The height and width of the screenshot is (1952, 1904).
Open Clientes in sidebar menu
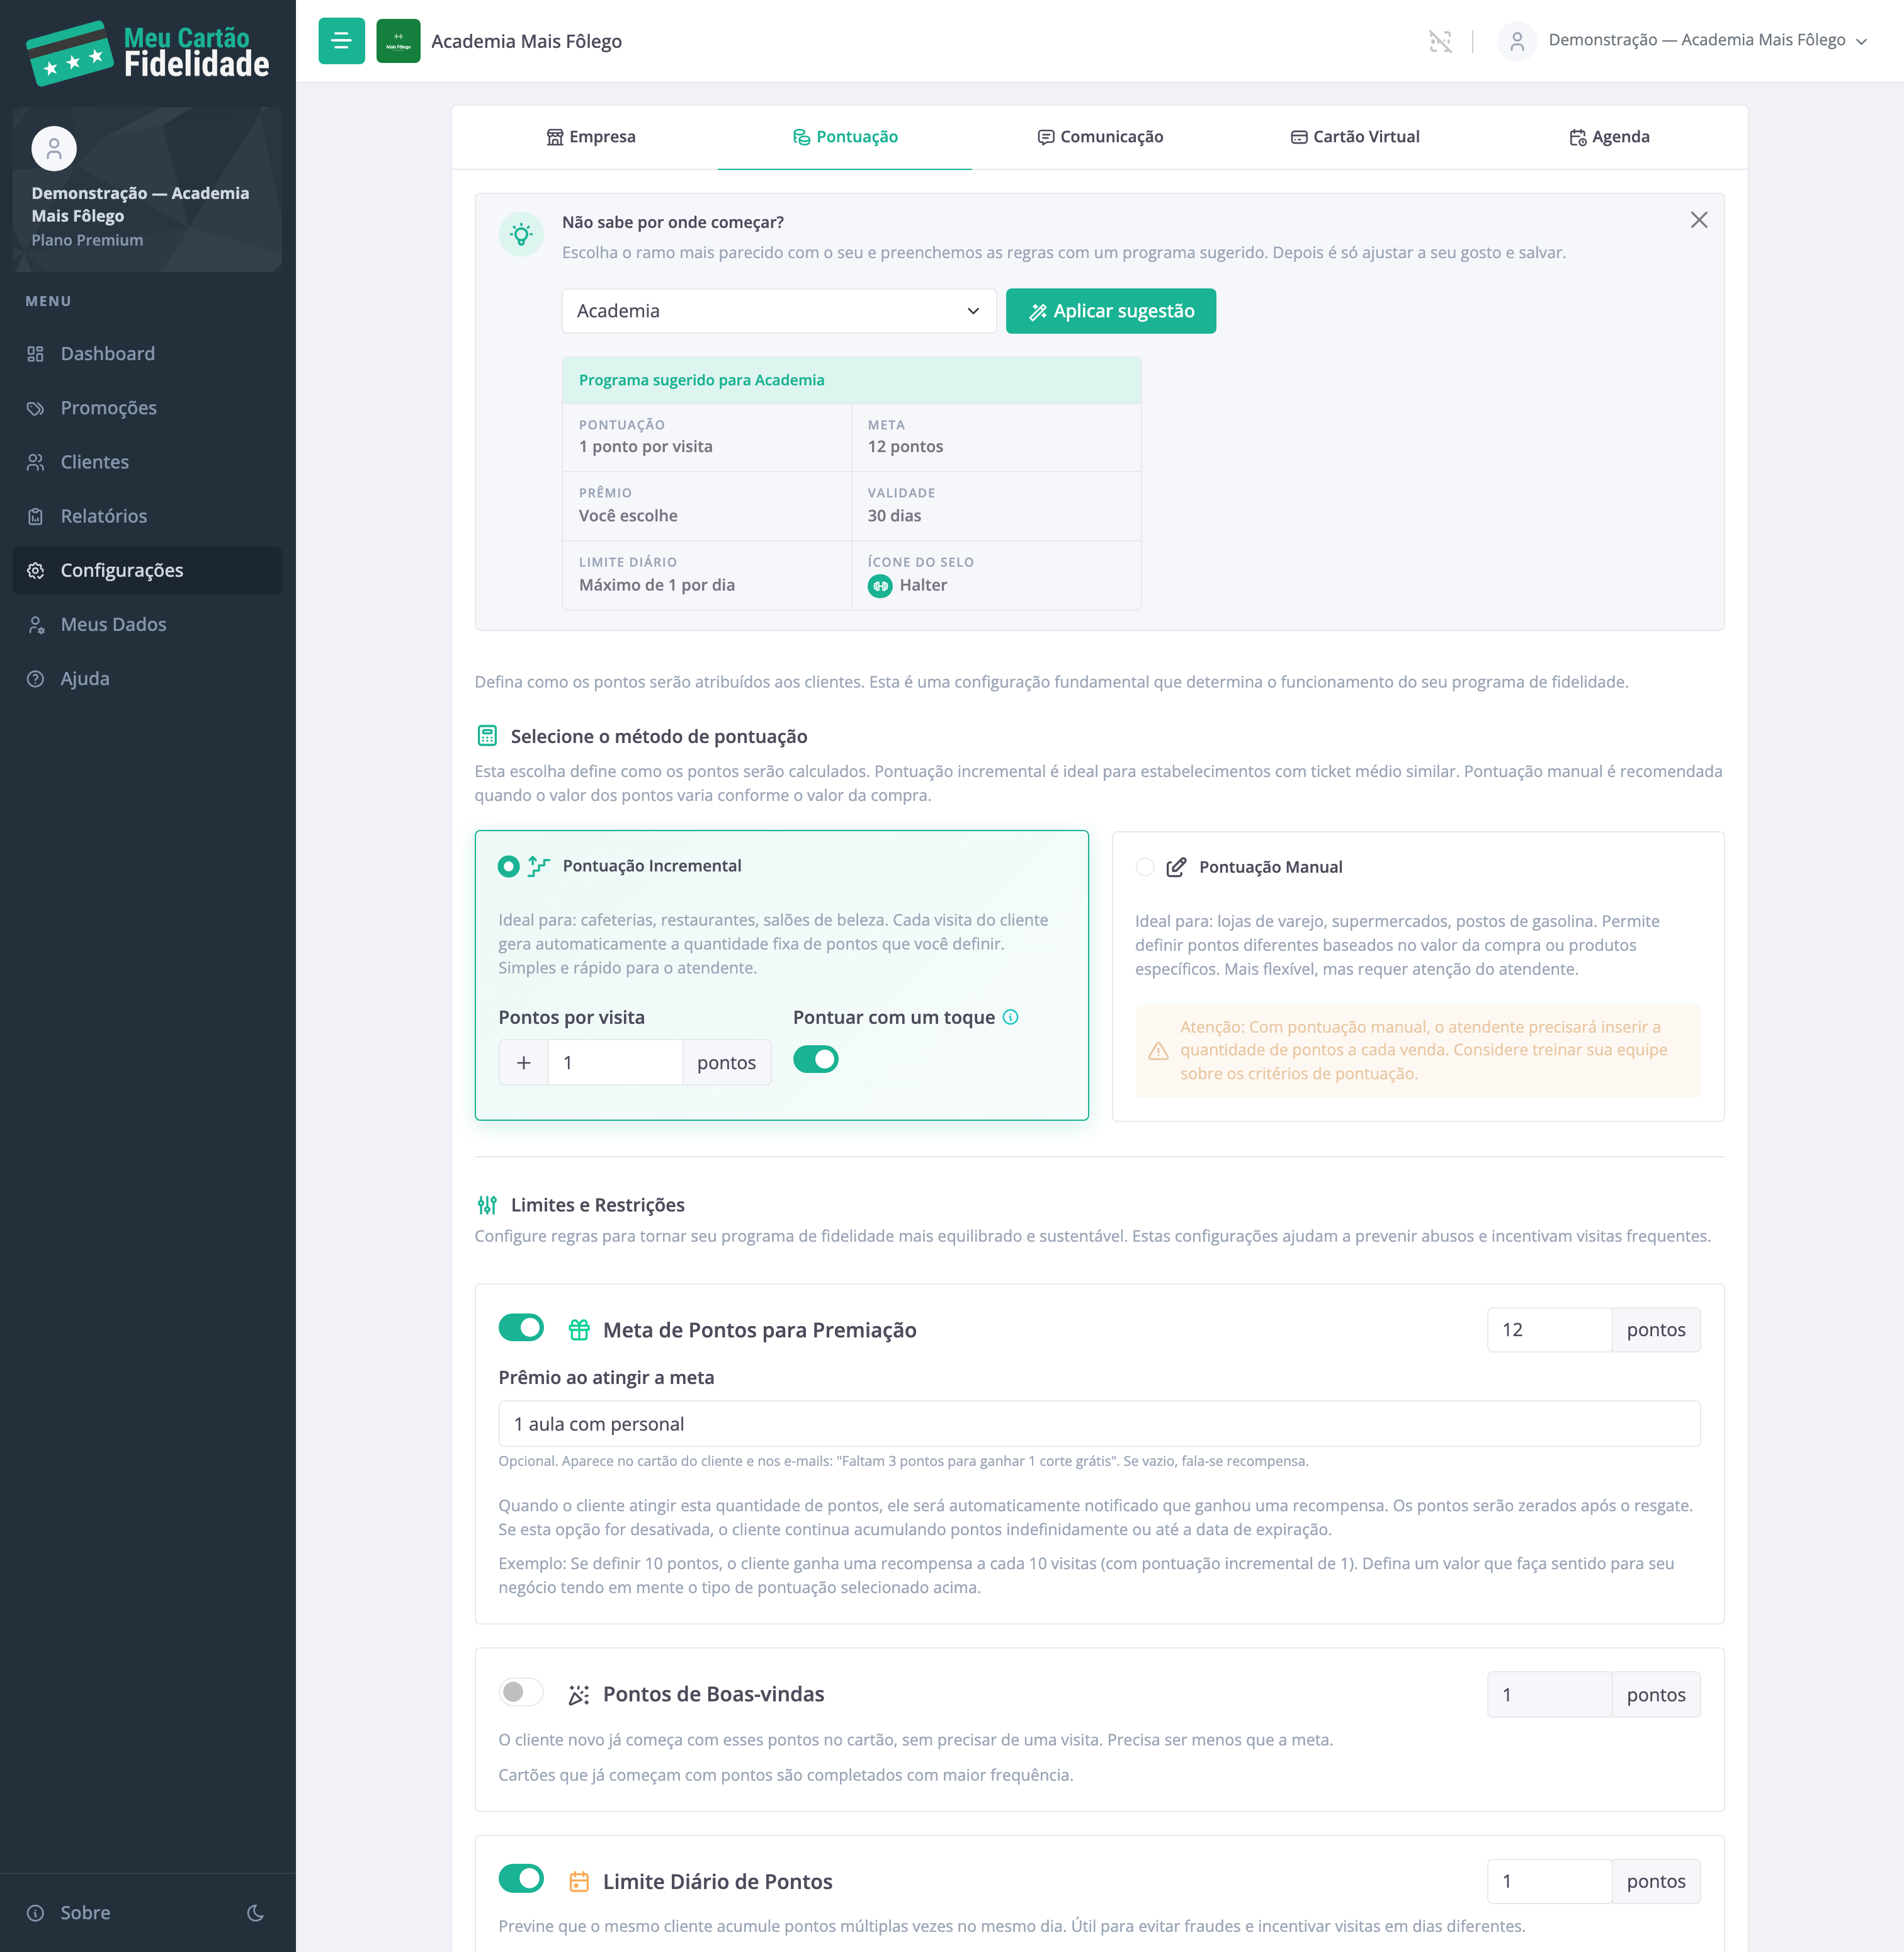(x=147, y=462)
